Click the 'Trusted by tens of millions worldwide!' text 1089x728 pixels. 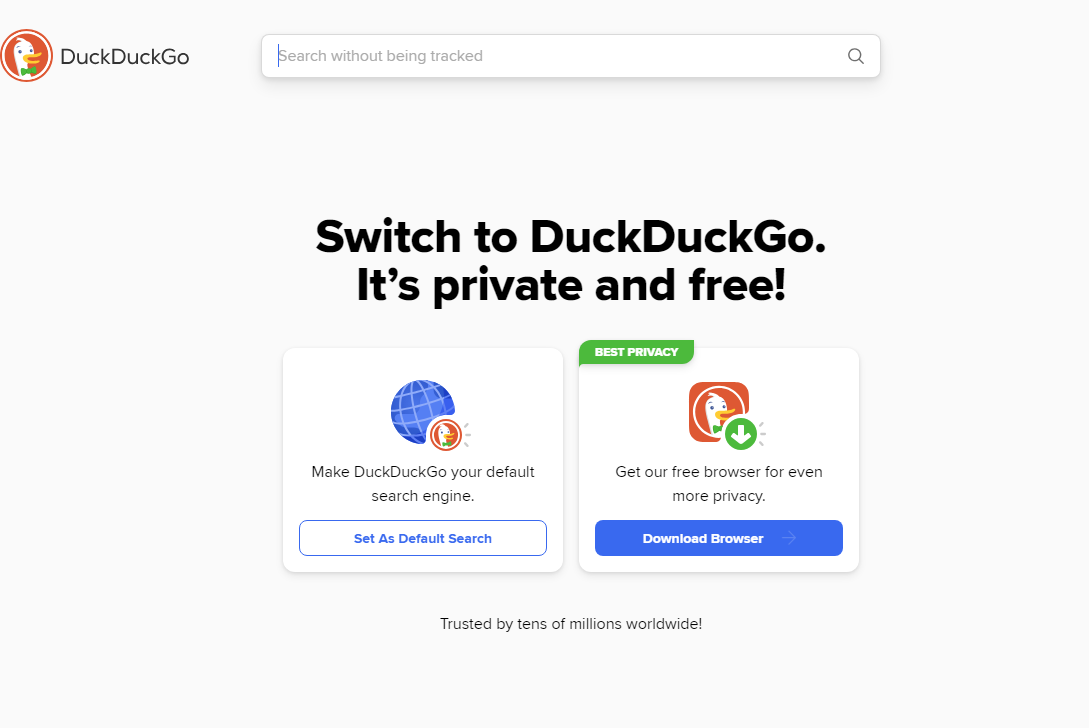(x=571, y=624)
